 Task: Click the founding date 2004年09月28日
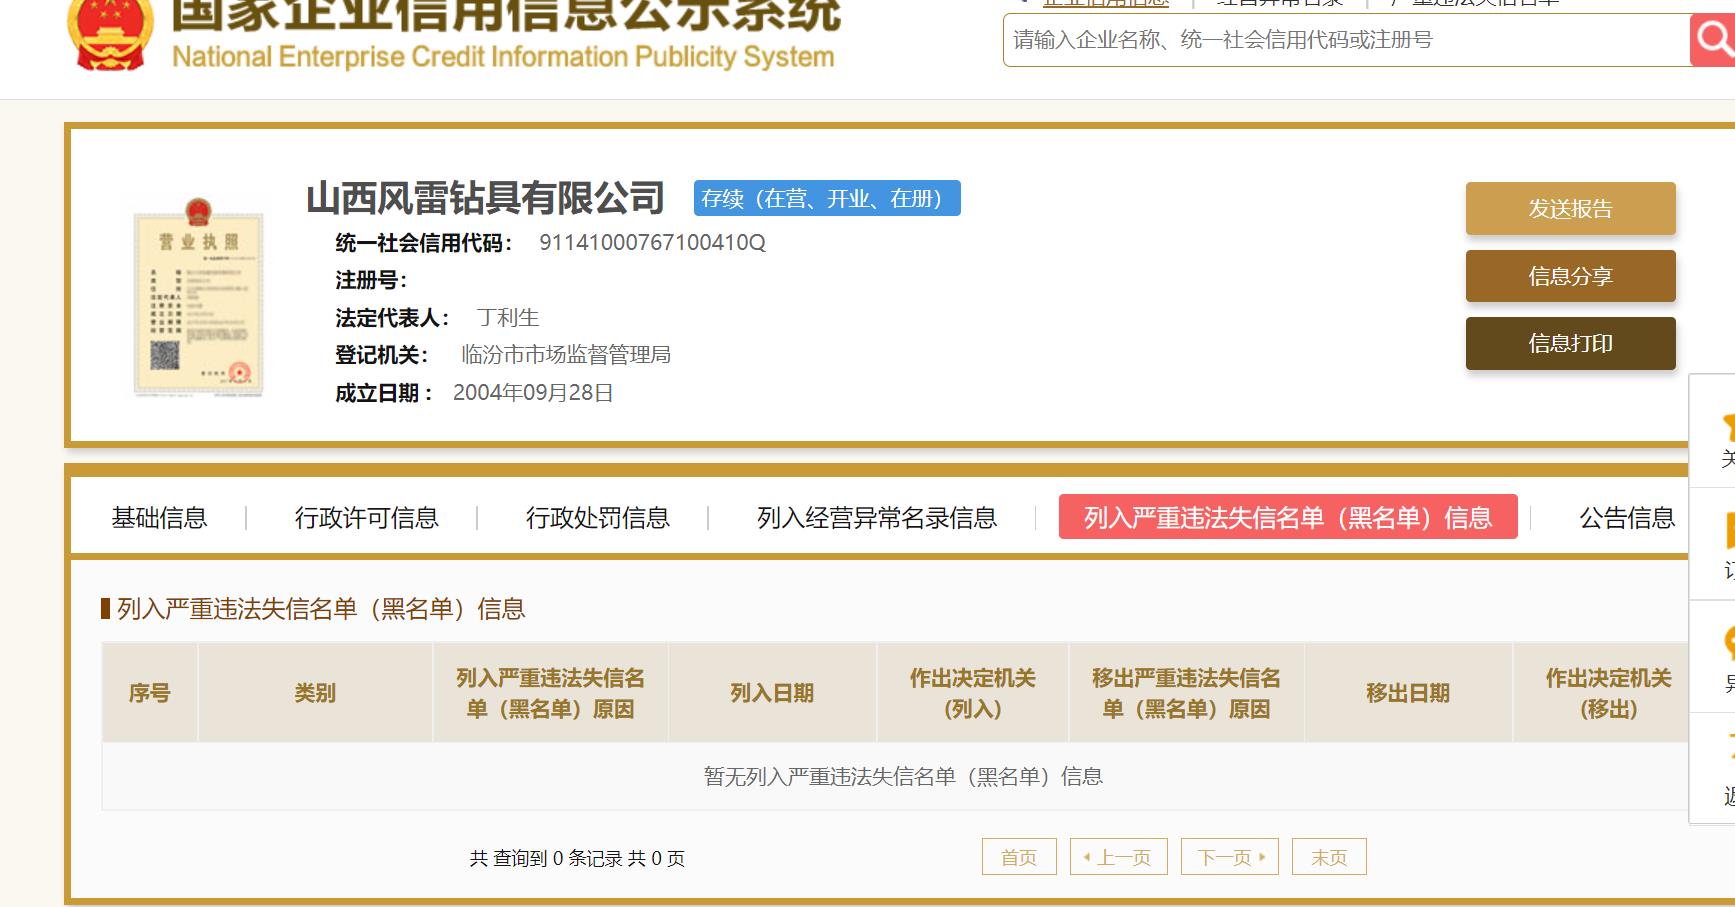[x=533, y=393]
